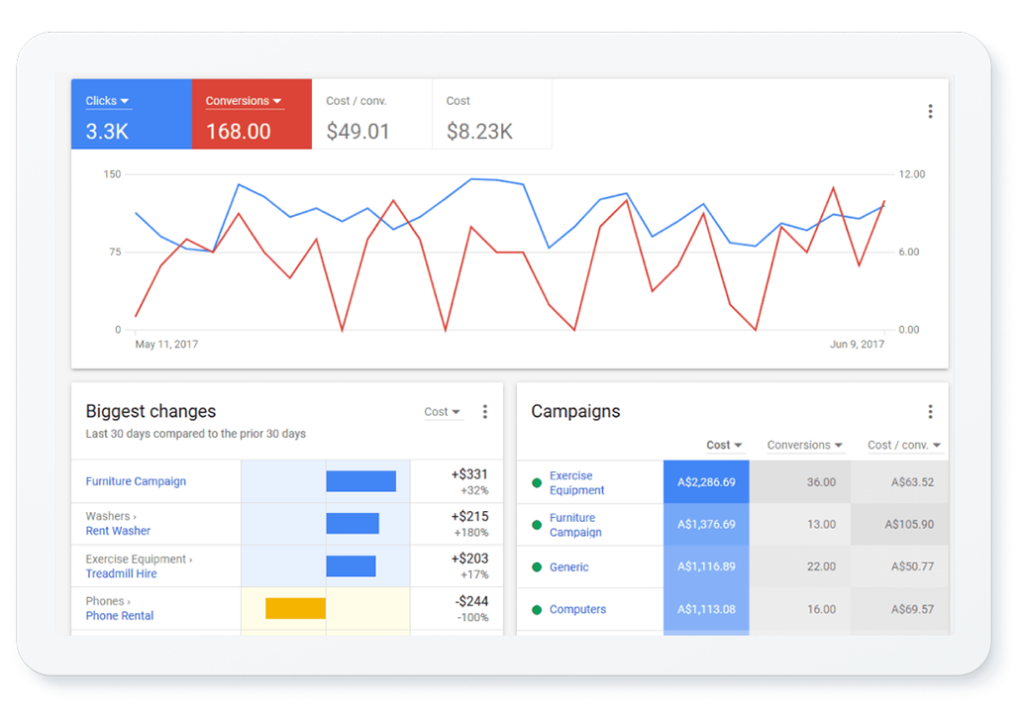1024x721 pixels.
Task: Click the 36.00 conversions cell
Action: [x=800, y=482]
